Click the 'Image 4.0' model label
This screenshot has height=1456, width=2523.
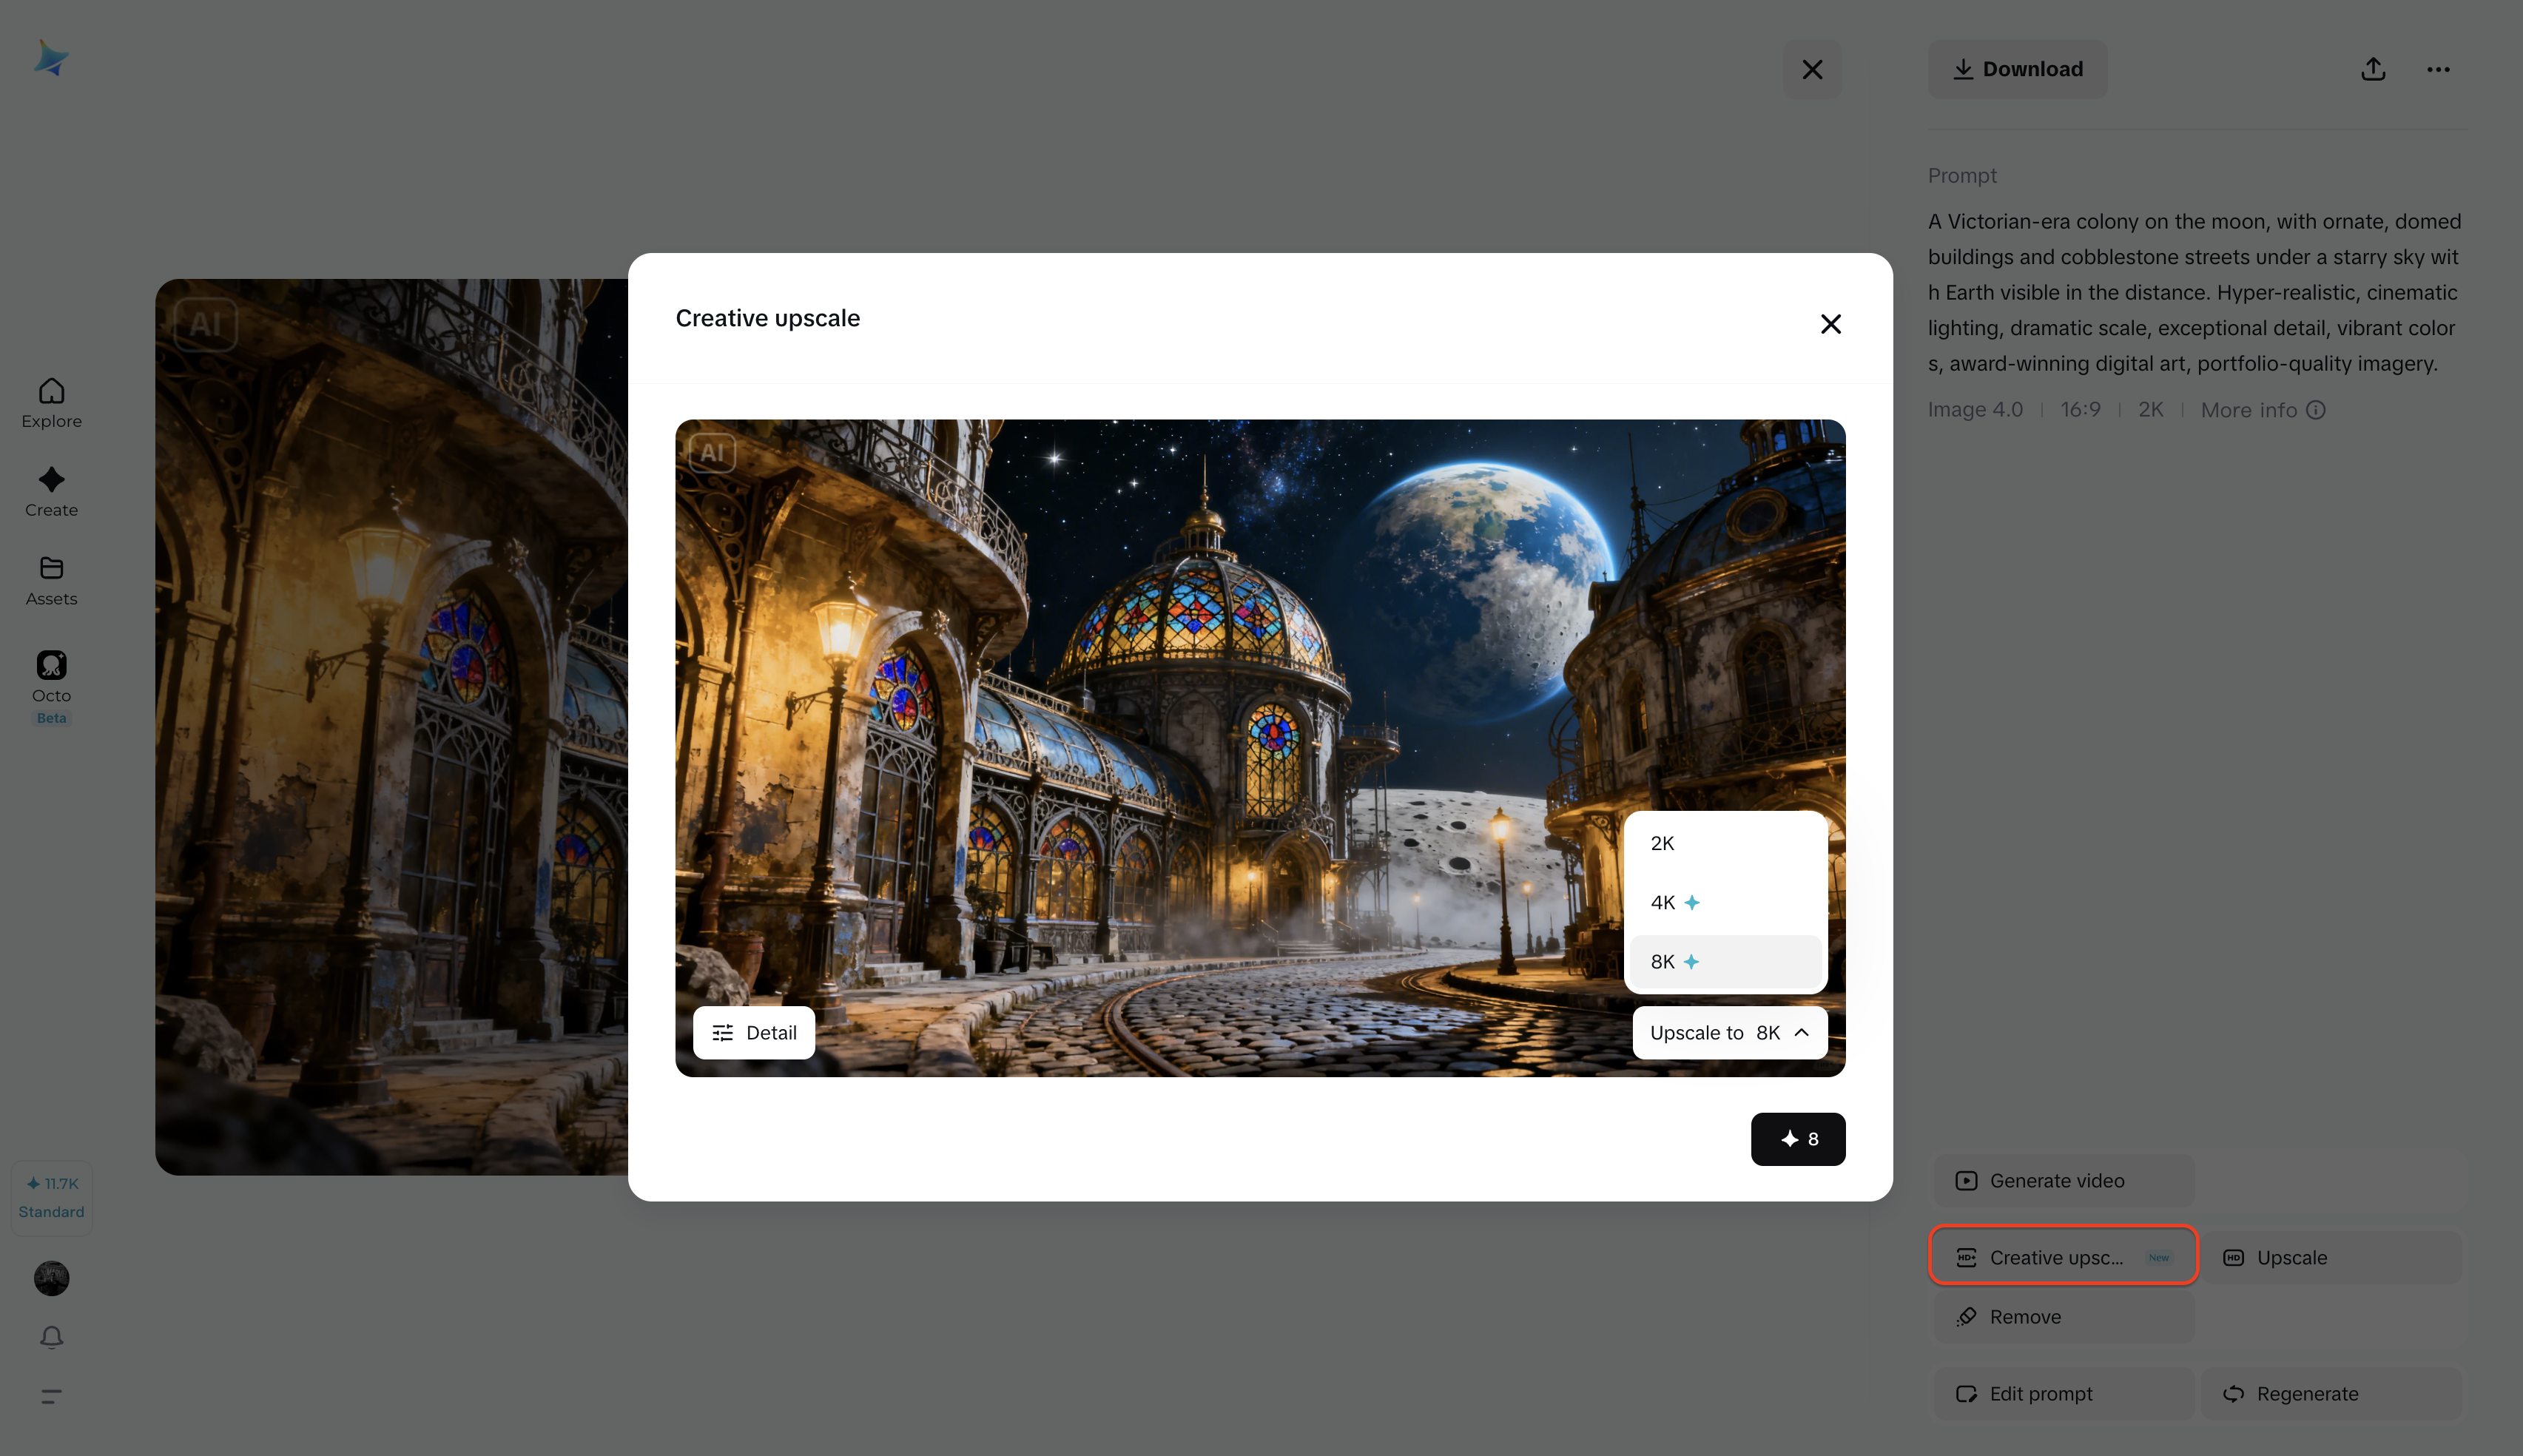pos(1975,410)
